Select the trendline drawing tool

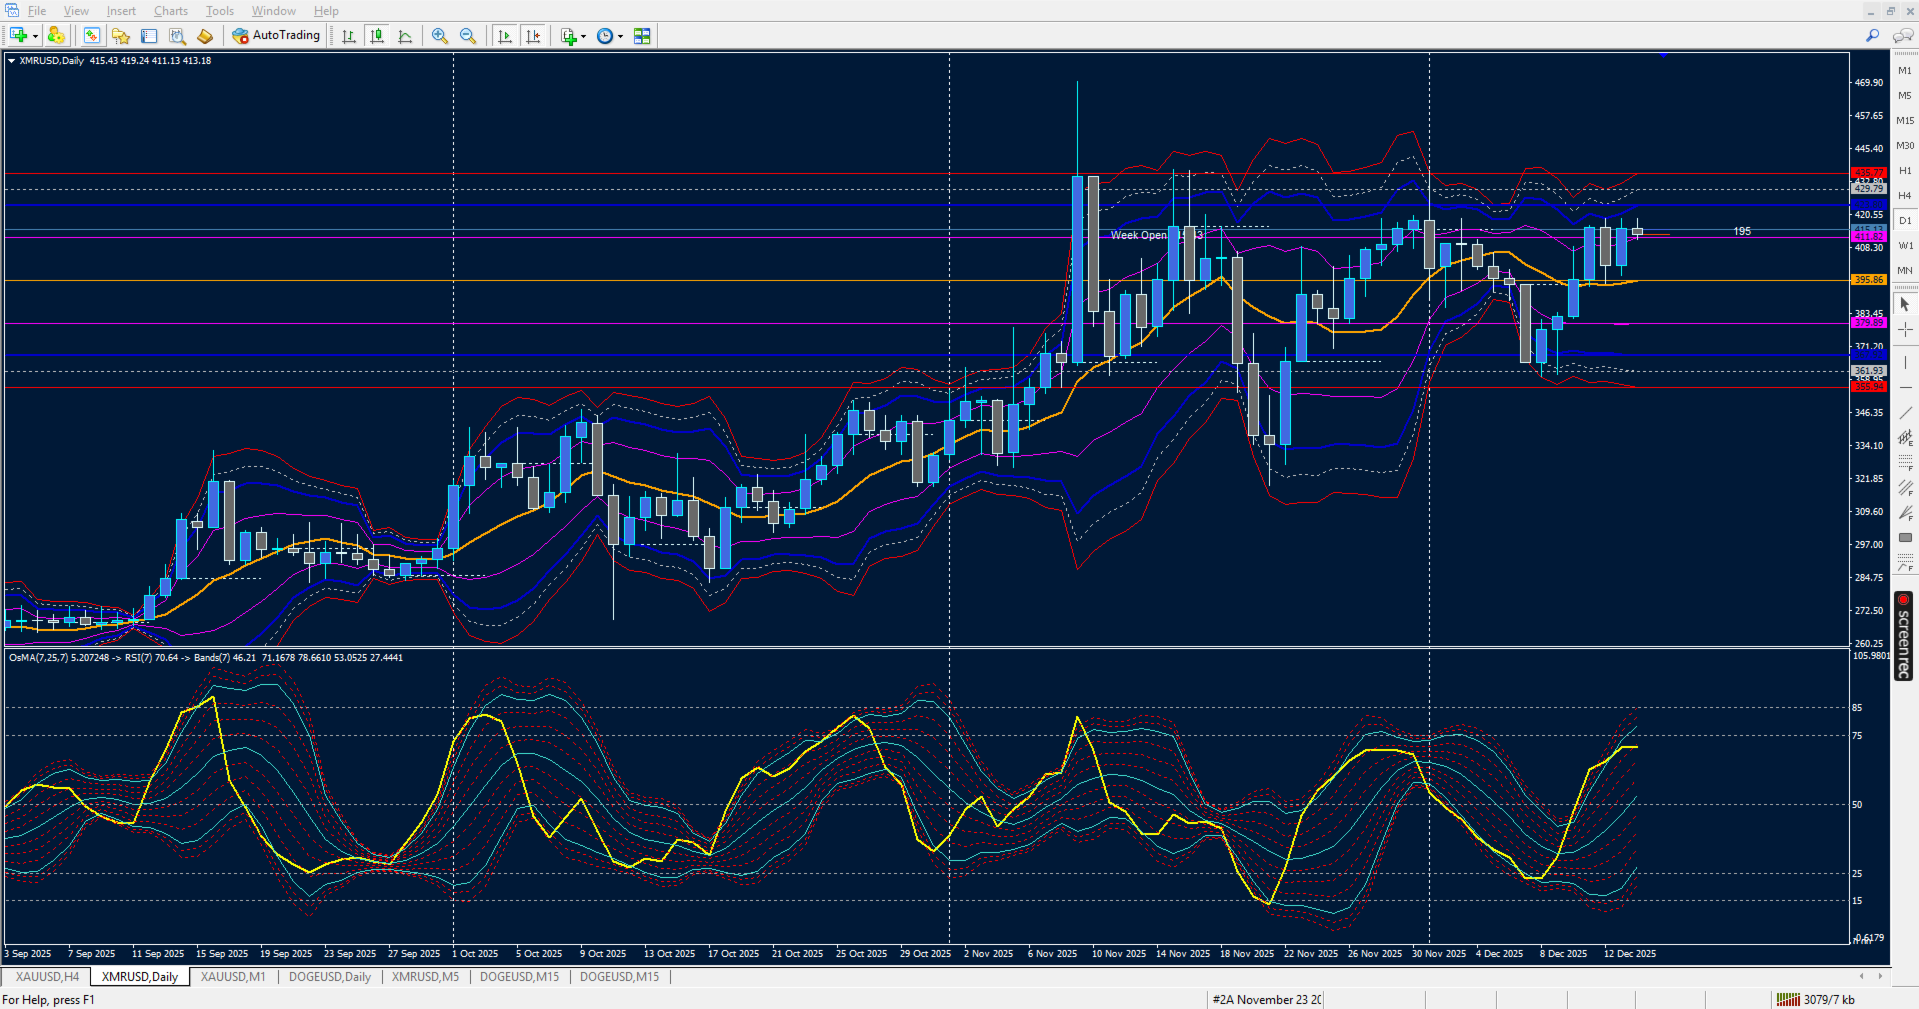click(x=1905, y=412)
